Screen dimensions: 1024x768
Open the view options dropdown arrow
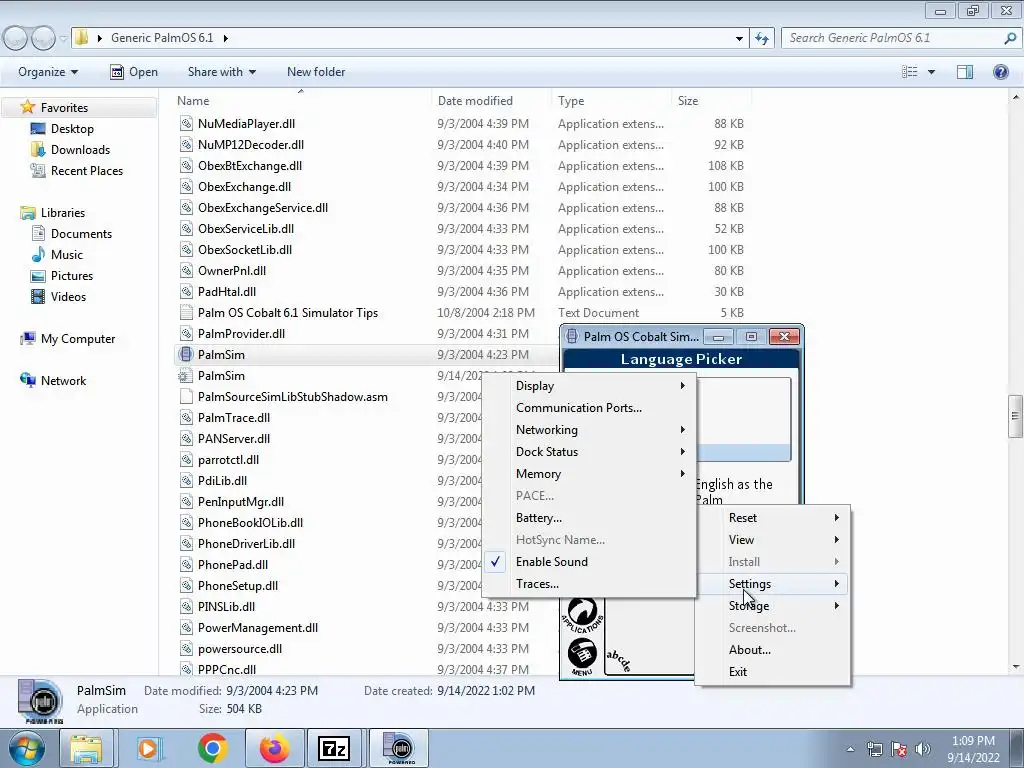tap(931, 72)
